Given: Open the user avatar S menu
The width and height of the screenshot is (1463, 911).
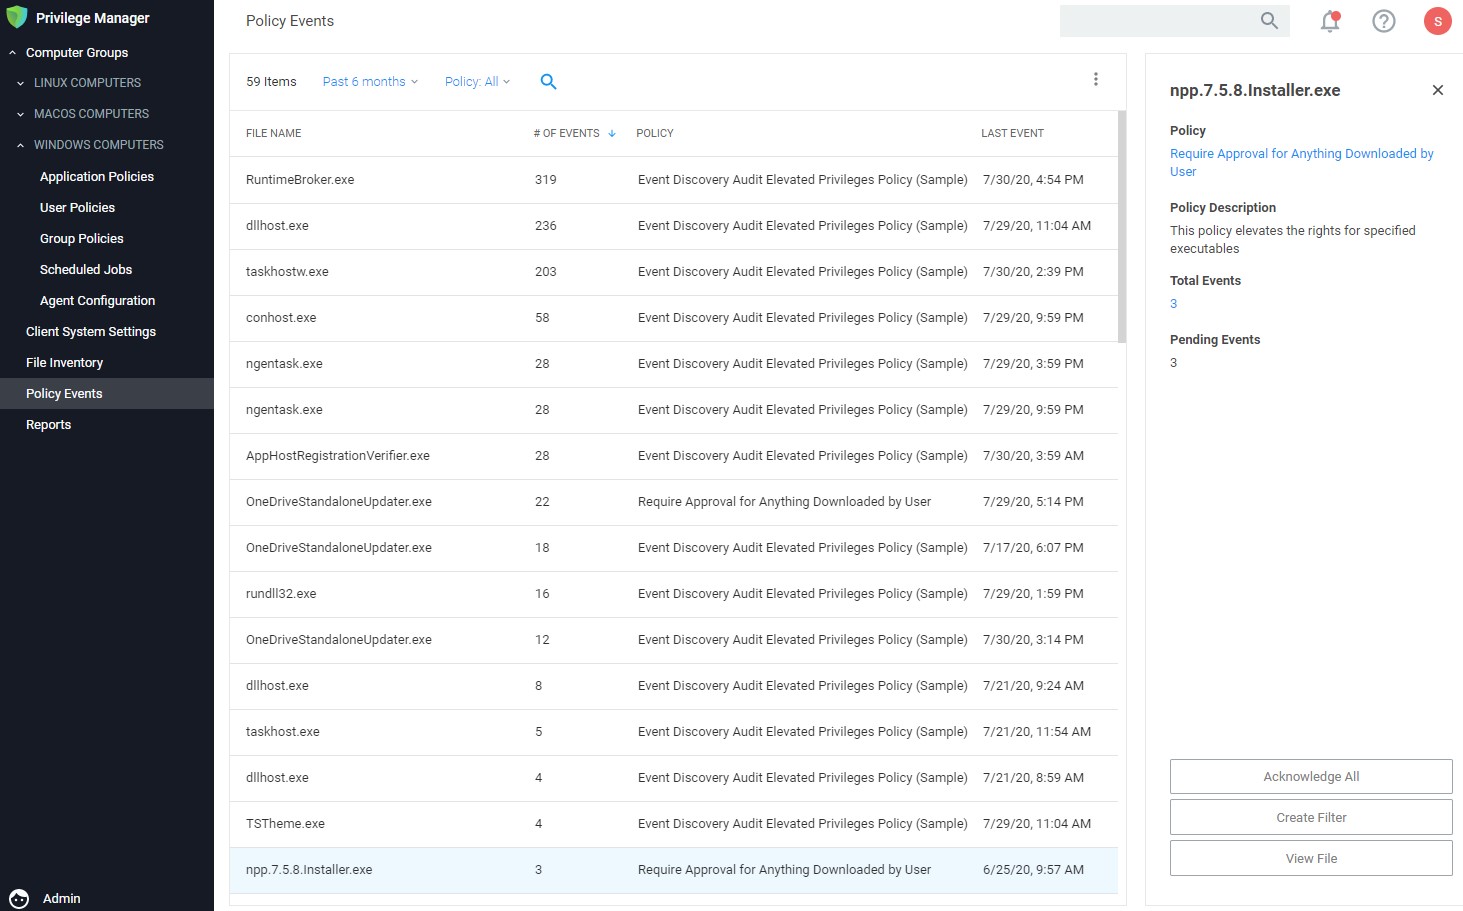Looking at the screenshot, I should point(1438,21).
